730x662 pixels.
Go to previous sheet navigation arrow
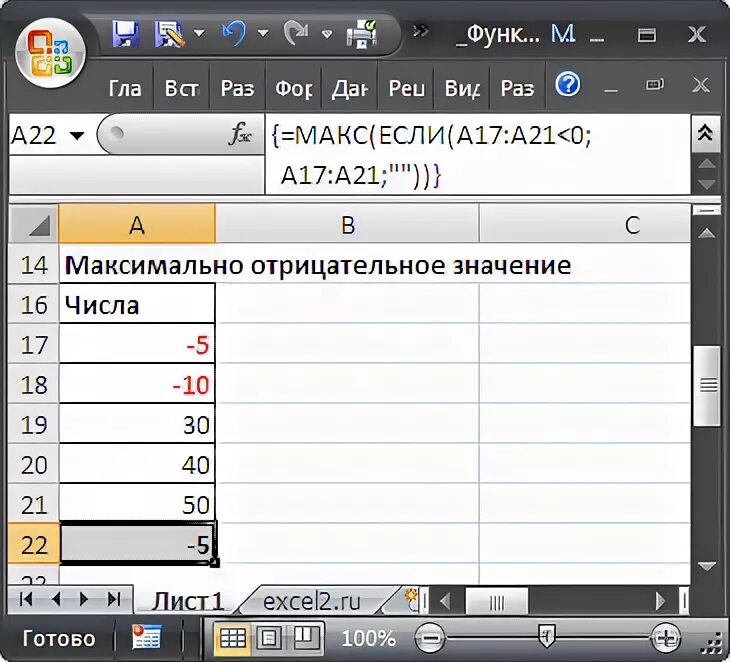click(x=56, y=599)
